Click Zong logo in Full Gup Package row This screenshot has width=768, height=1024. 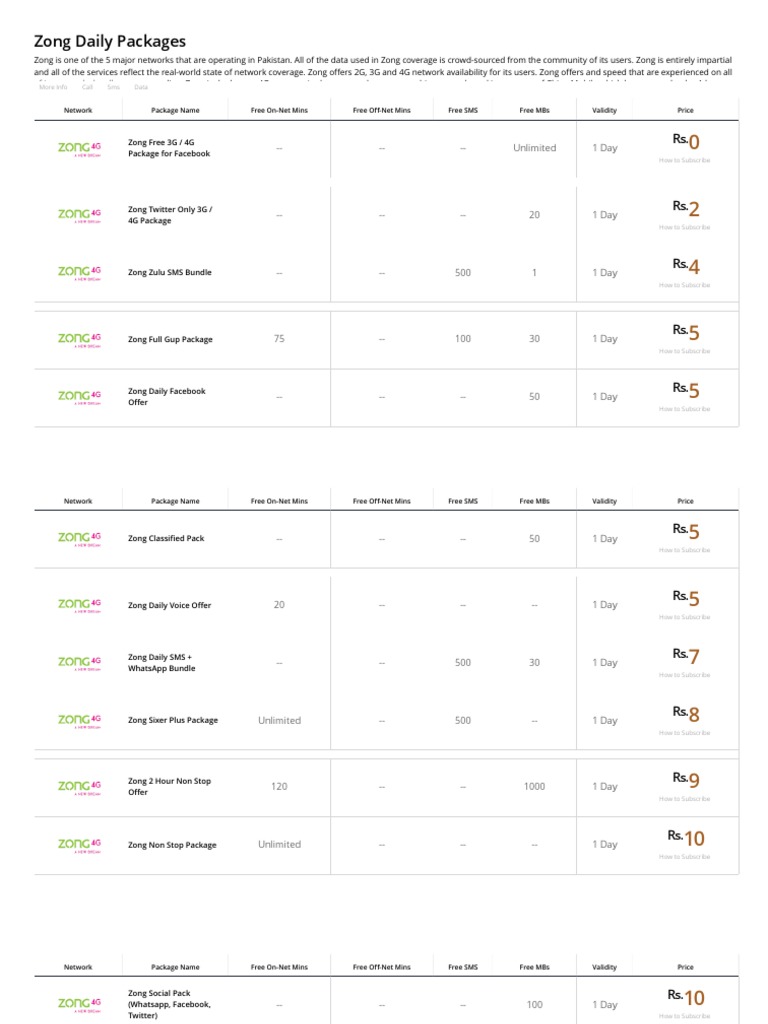point(79,339)
